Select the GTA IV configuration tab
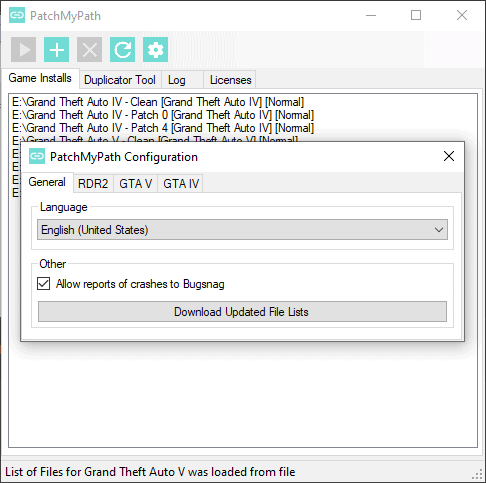Screen dimensions: 486x483 tap(181, 184)
